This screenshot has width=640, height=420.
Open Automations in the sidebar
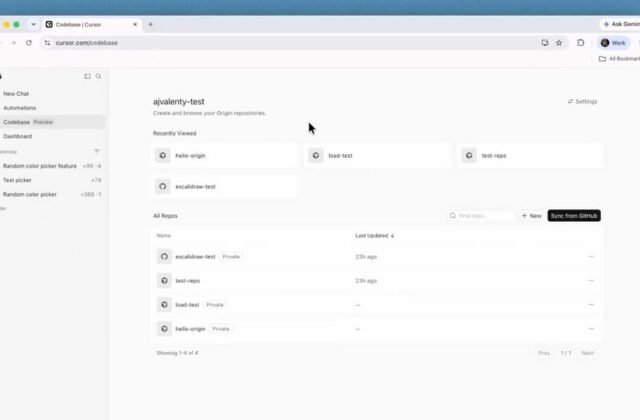coord(20,108)
